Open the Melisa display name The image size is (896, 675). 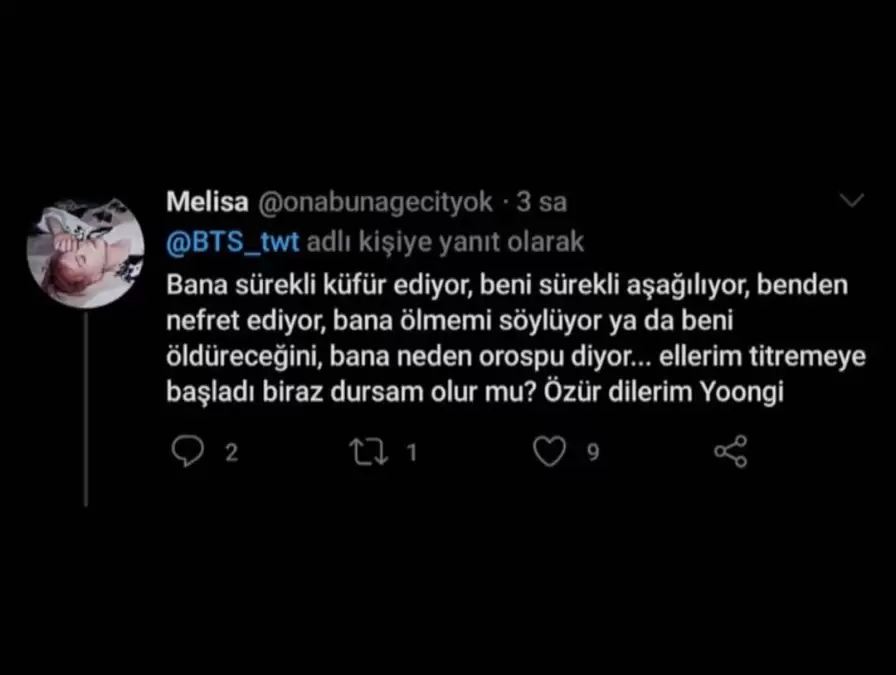pyautogui.click(x=207, y=202)
